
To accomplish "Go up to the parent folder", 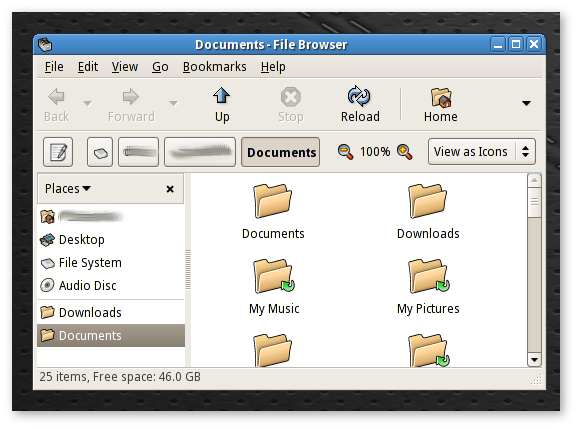I will [222, 105].
